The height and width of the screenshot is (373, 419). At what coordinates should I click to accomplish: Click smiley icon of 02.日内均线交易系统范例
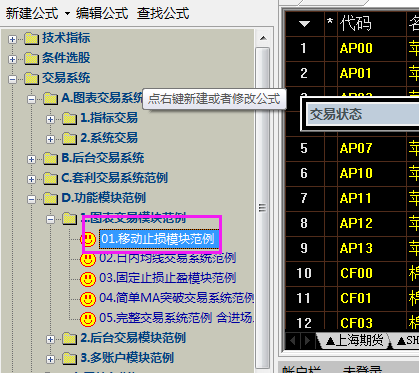point(88,259)
